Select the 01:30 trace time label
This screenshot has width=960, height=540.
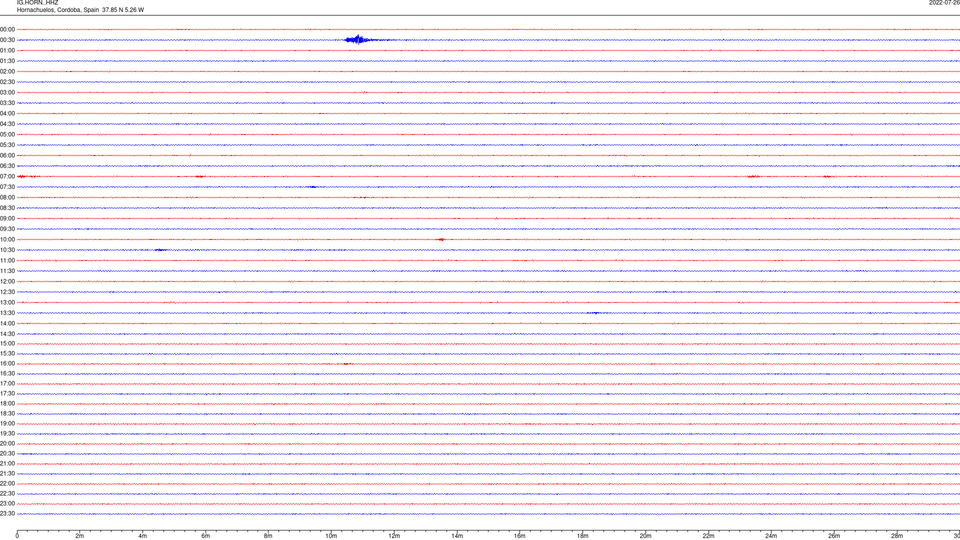click(7, 61)
